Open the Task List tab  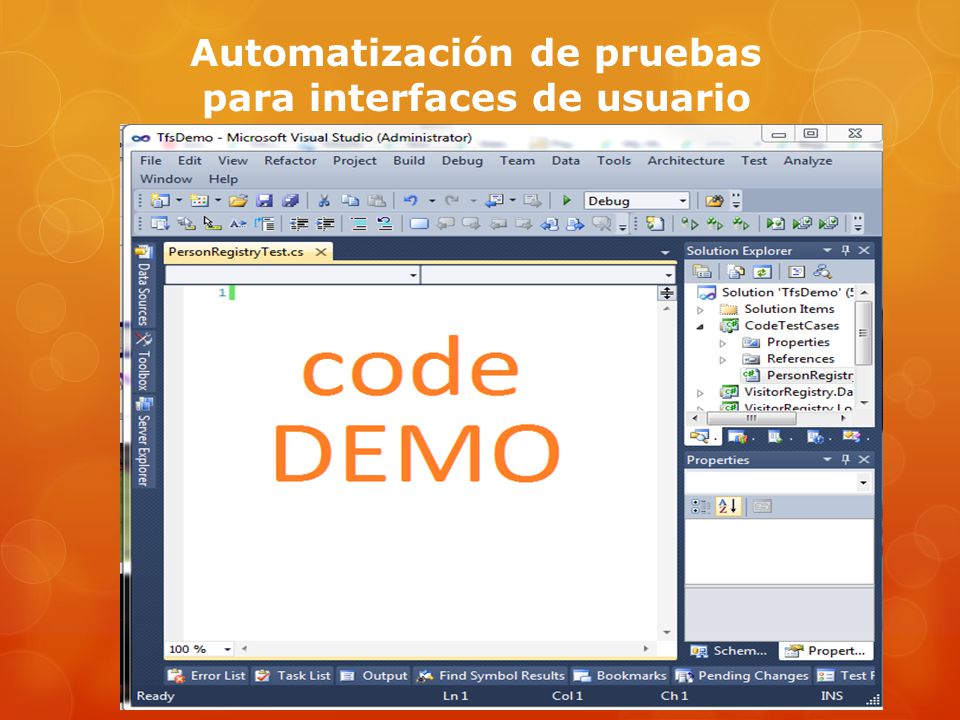[293, 676]
